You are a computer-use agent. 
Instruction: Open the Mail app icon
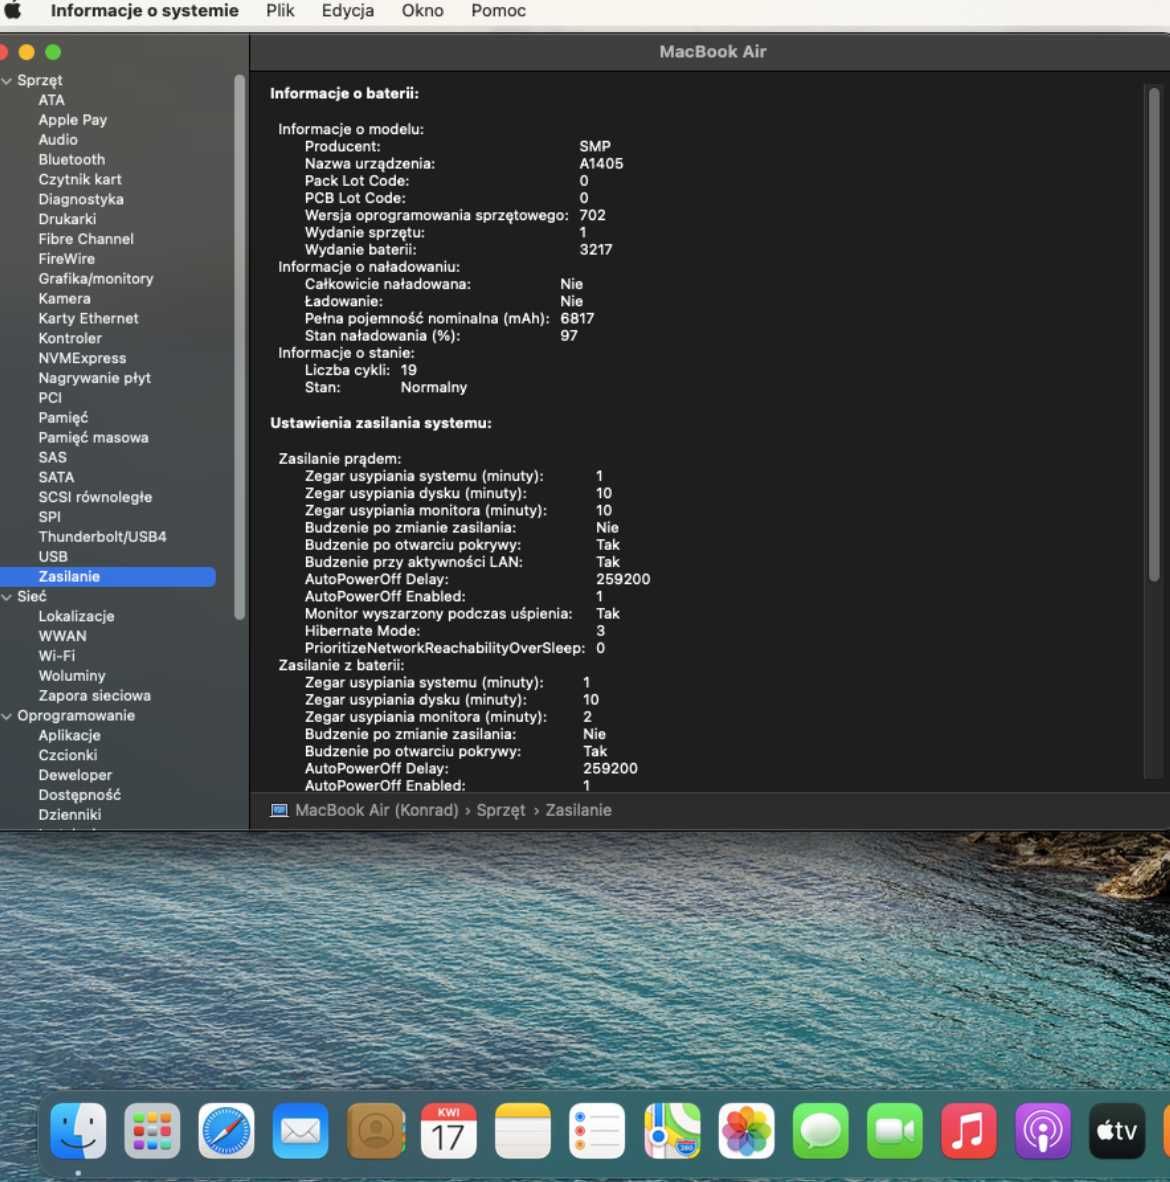click(x=300, y=1131)
